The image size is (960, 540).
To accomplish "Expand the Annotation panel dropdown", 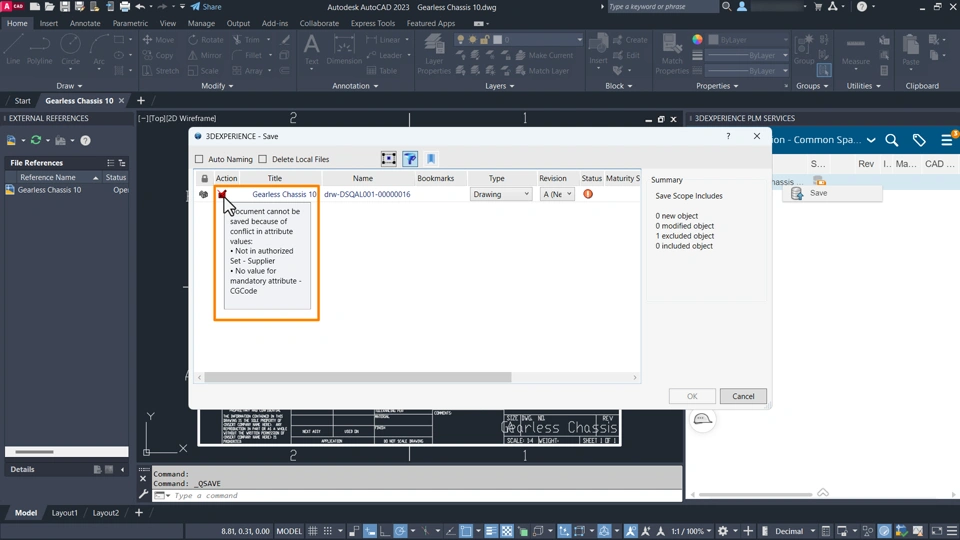I will click(x=355, y=86).
